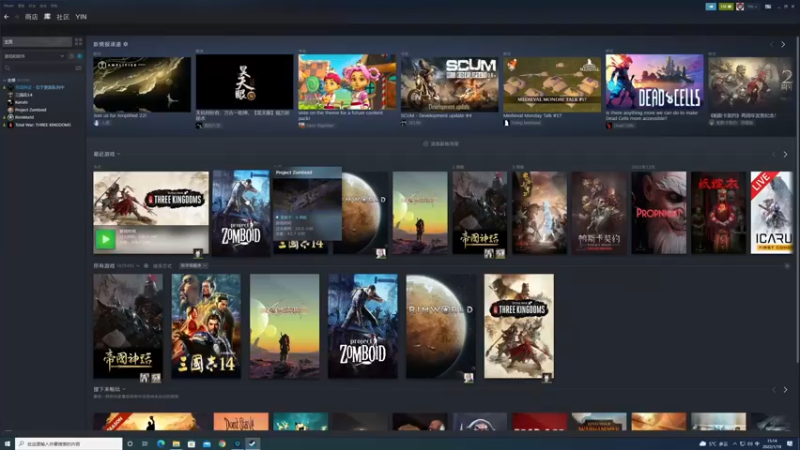Go forward with the right arrow

[16, 17]
